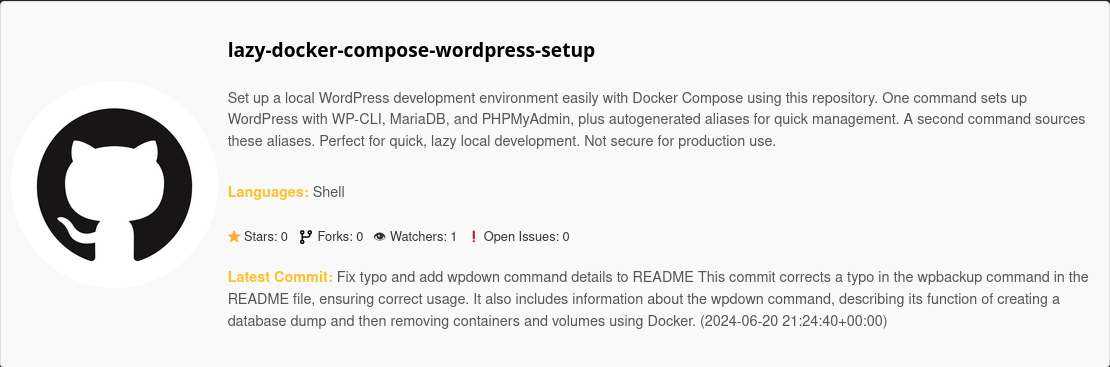Select the 'Stars: 0' count text
The height and width of the screenshot is (367, 1110).
[265, 237]
